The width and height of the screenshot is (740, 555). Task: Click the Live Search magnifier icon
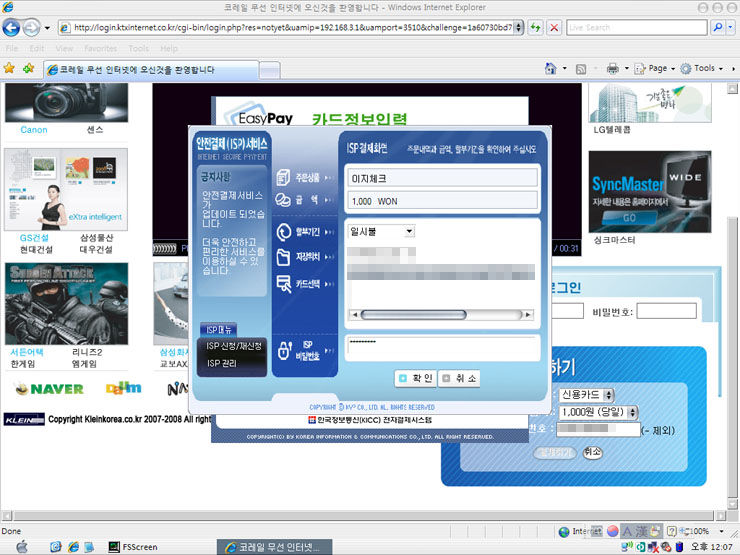click(x=717, y=27)
